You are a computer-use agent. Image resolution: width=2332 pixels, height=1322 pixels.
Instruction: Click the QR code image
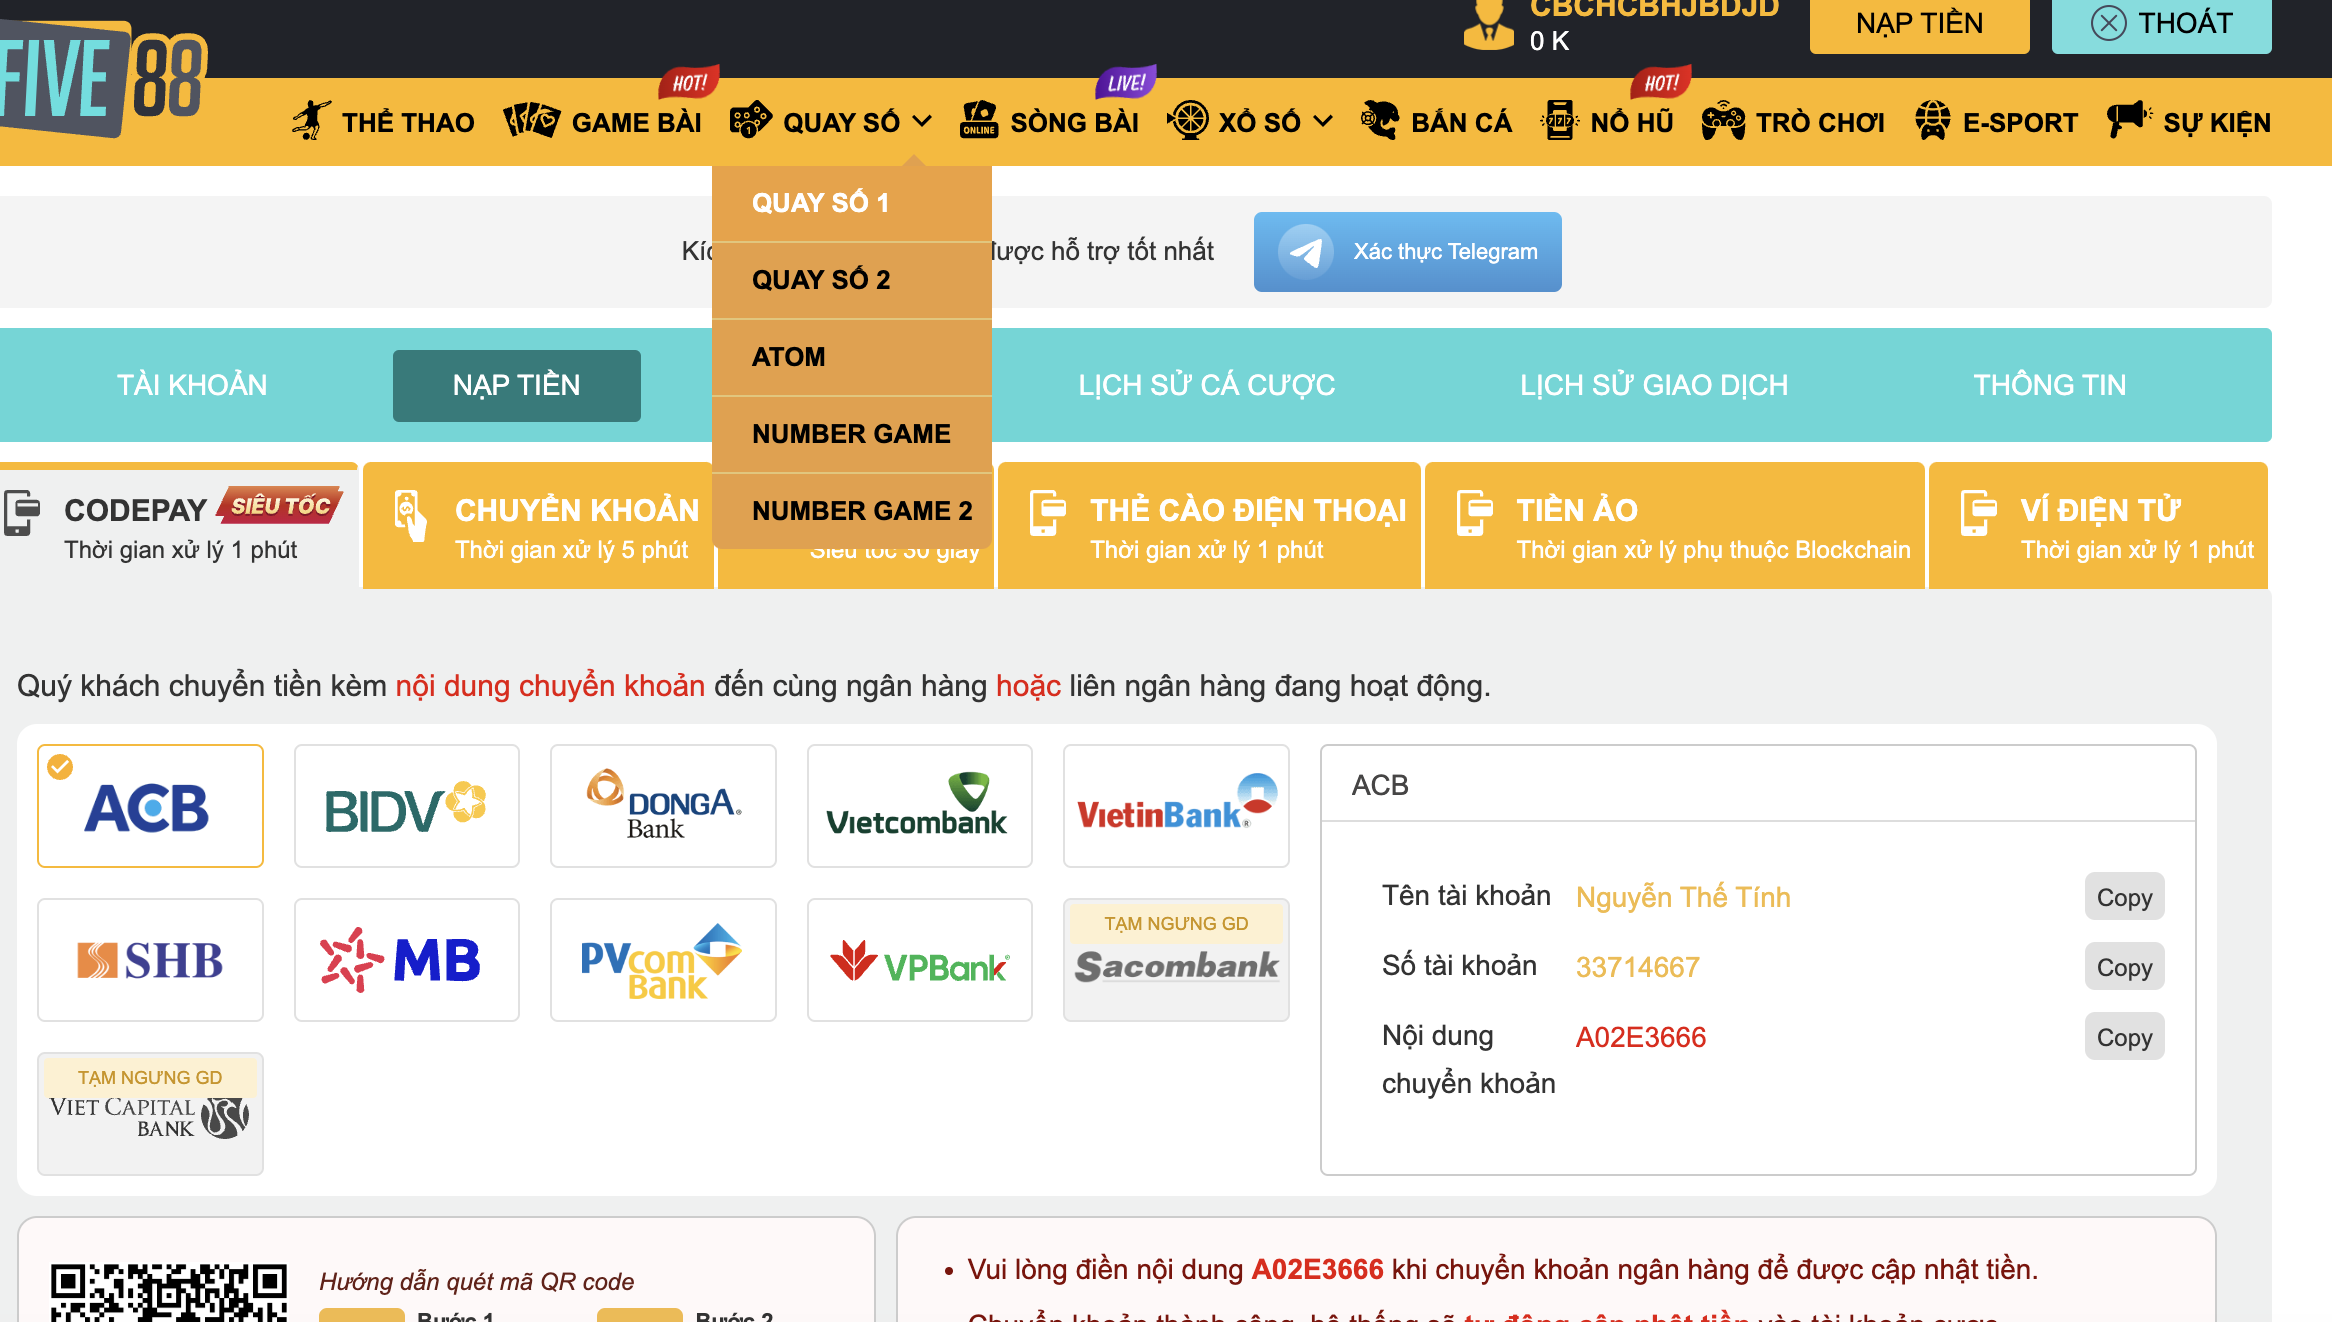pos(168,1292)
